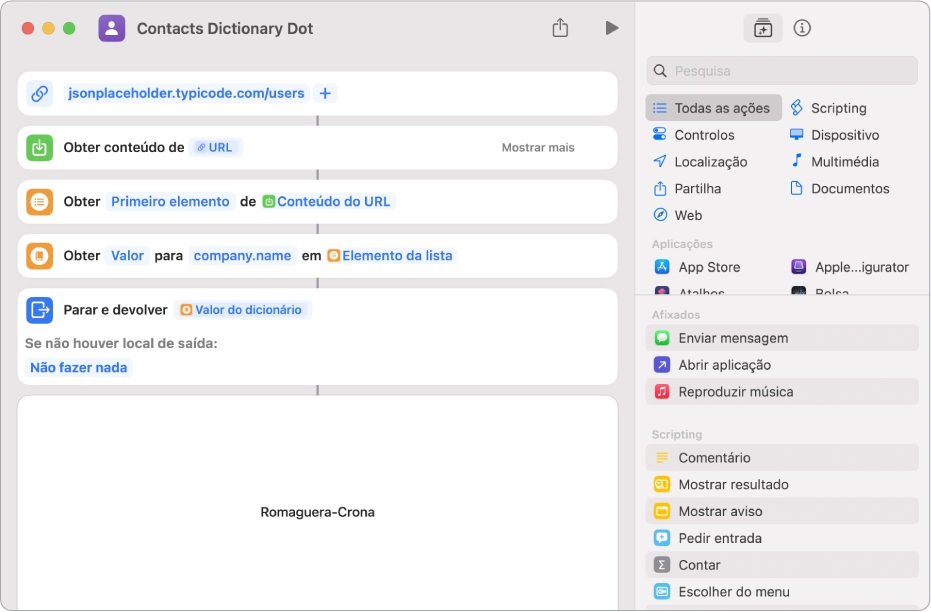This screenshot has width=931, height=612.
Task: Edit the company.name key field
Action: tap(242, 256)
